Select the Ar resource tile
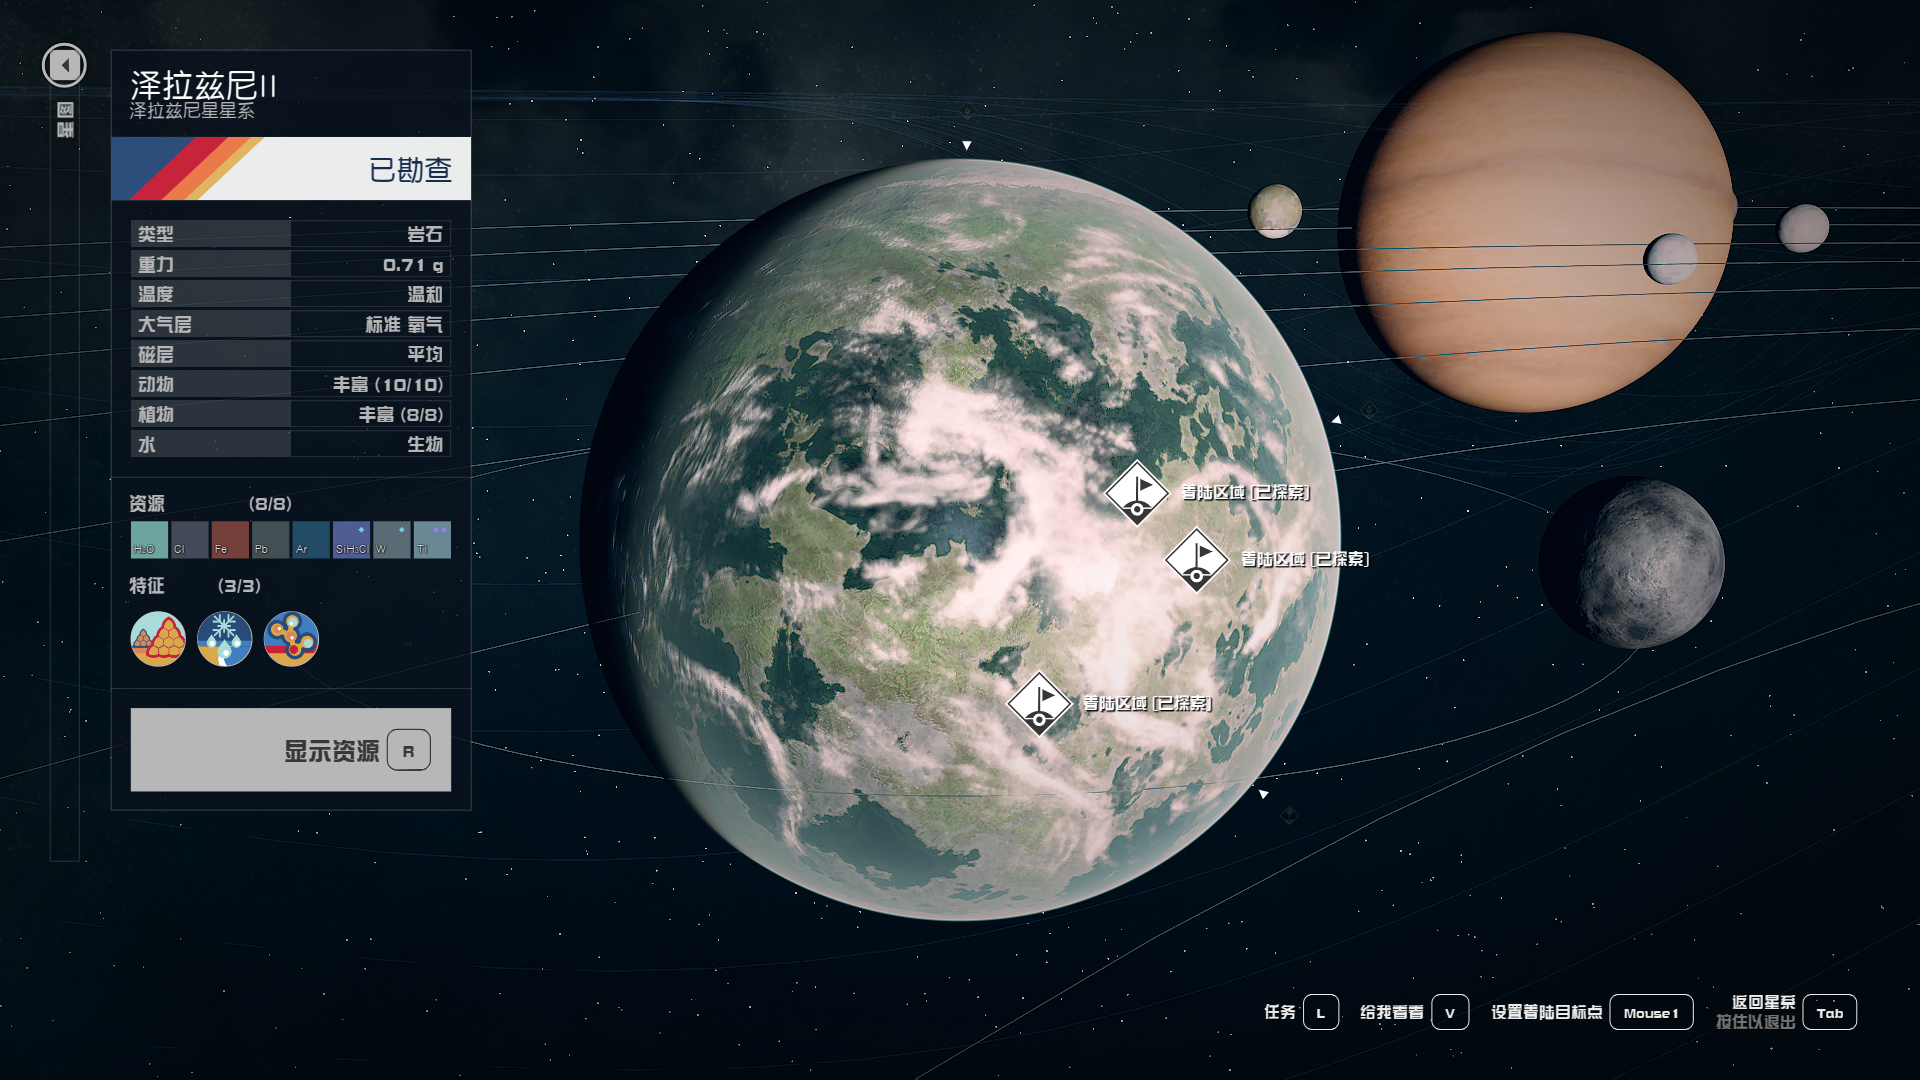 (311, 540)
